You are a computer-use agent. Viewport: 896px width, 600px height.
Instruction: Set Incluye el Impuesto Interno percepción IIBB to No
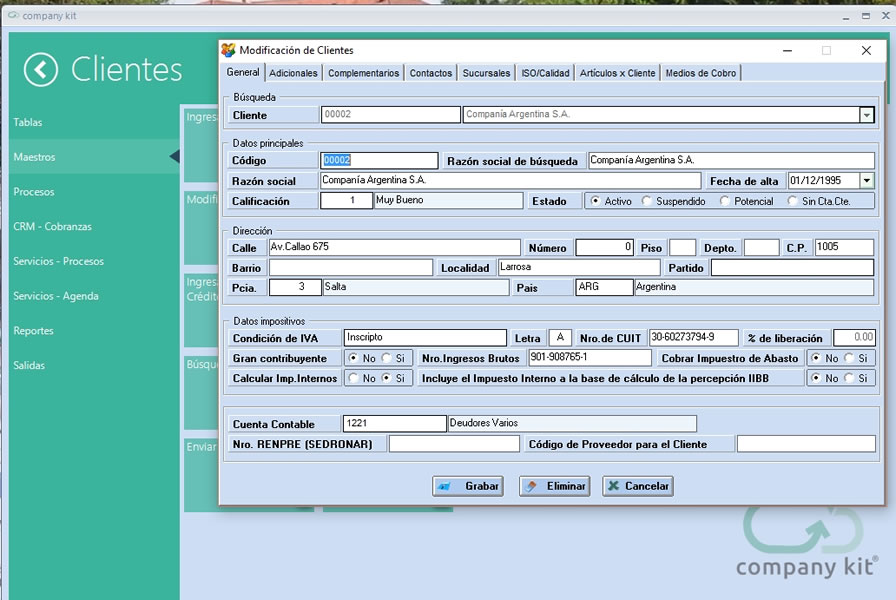pos(816,378)
